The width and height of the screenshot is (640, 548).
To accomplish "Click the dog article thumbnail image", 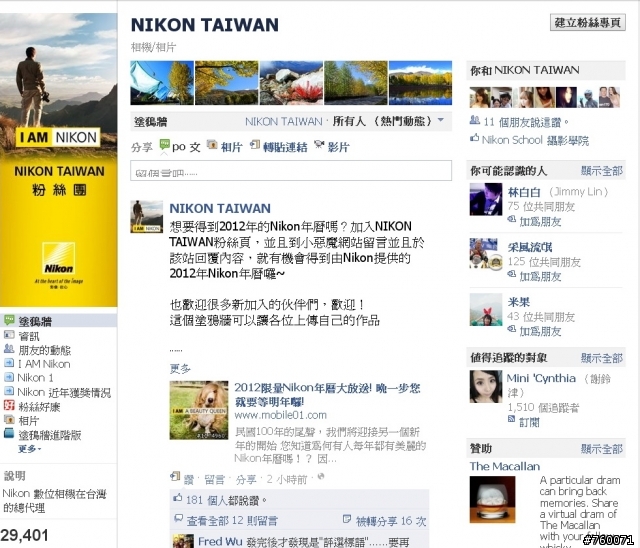I will tap(199, 410).
